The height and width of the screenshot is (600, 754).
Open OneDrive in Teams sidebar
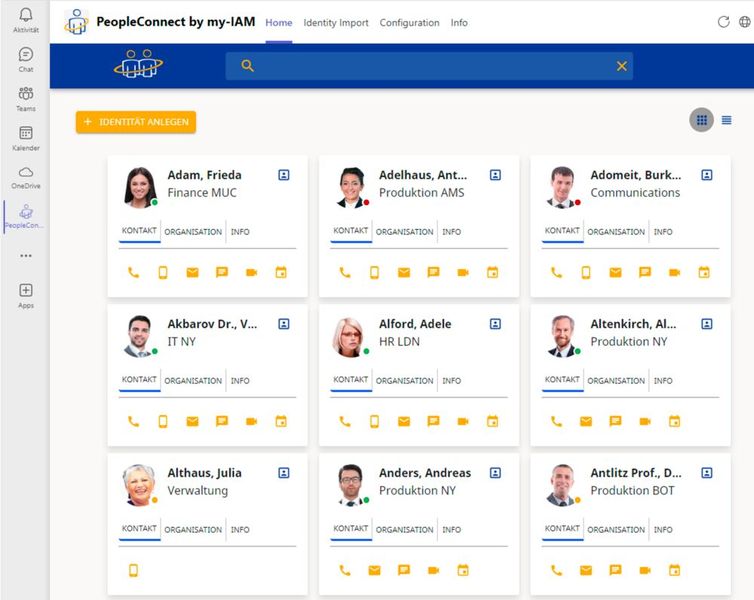pyautogui.click(x=25, y=177)
